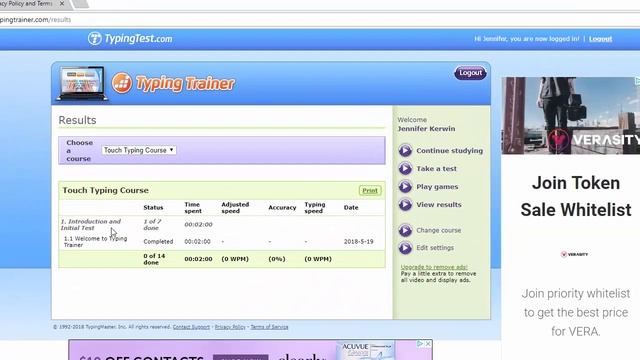Click the Play games arrow icon

click(405, 187)
